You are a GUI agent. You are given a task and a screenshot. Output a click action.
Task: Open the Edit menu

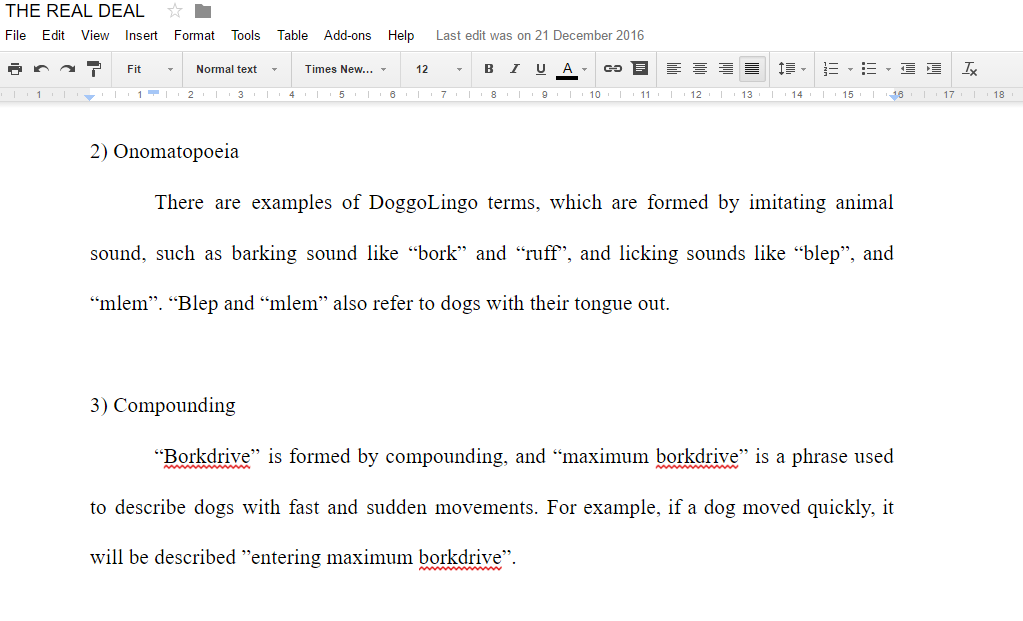tap(53, 35)
